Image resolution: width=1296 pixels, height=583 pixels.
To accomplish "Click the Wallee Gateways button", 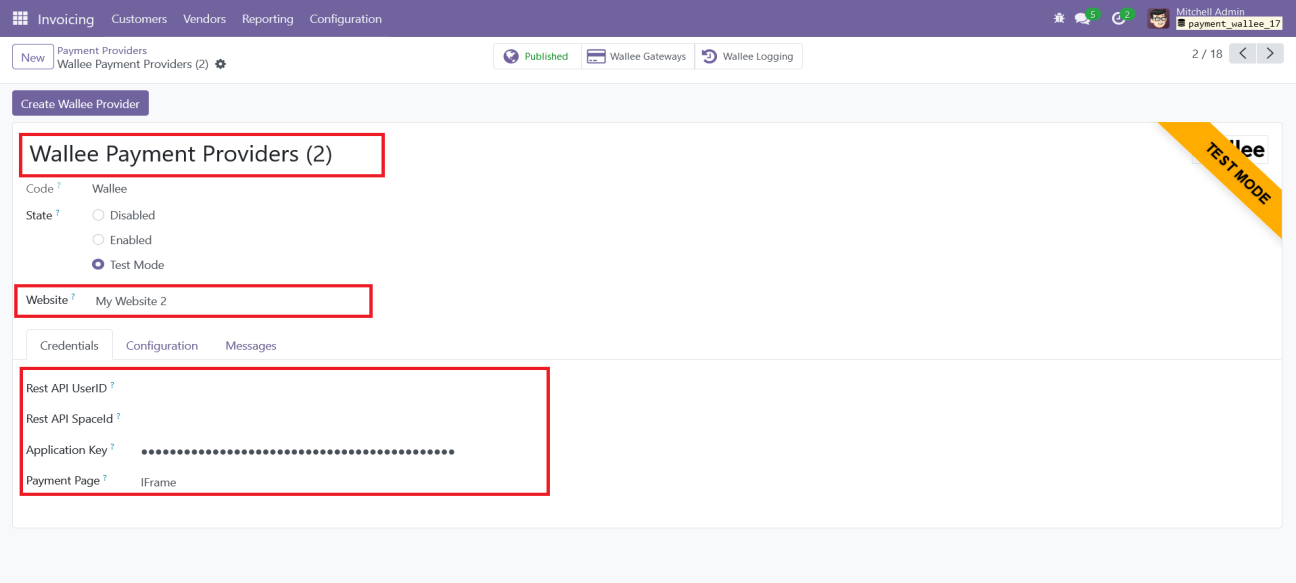I will tap(637, 57).
